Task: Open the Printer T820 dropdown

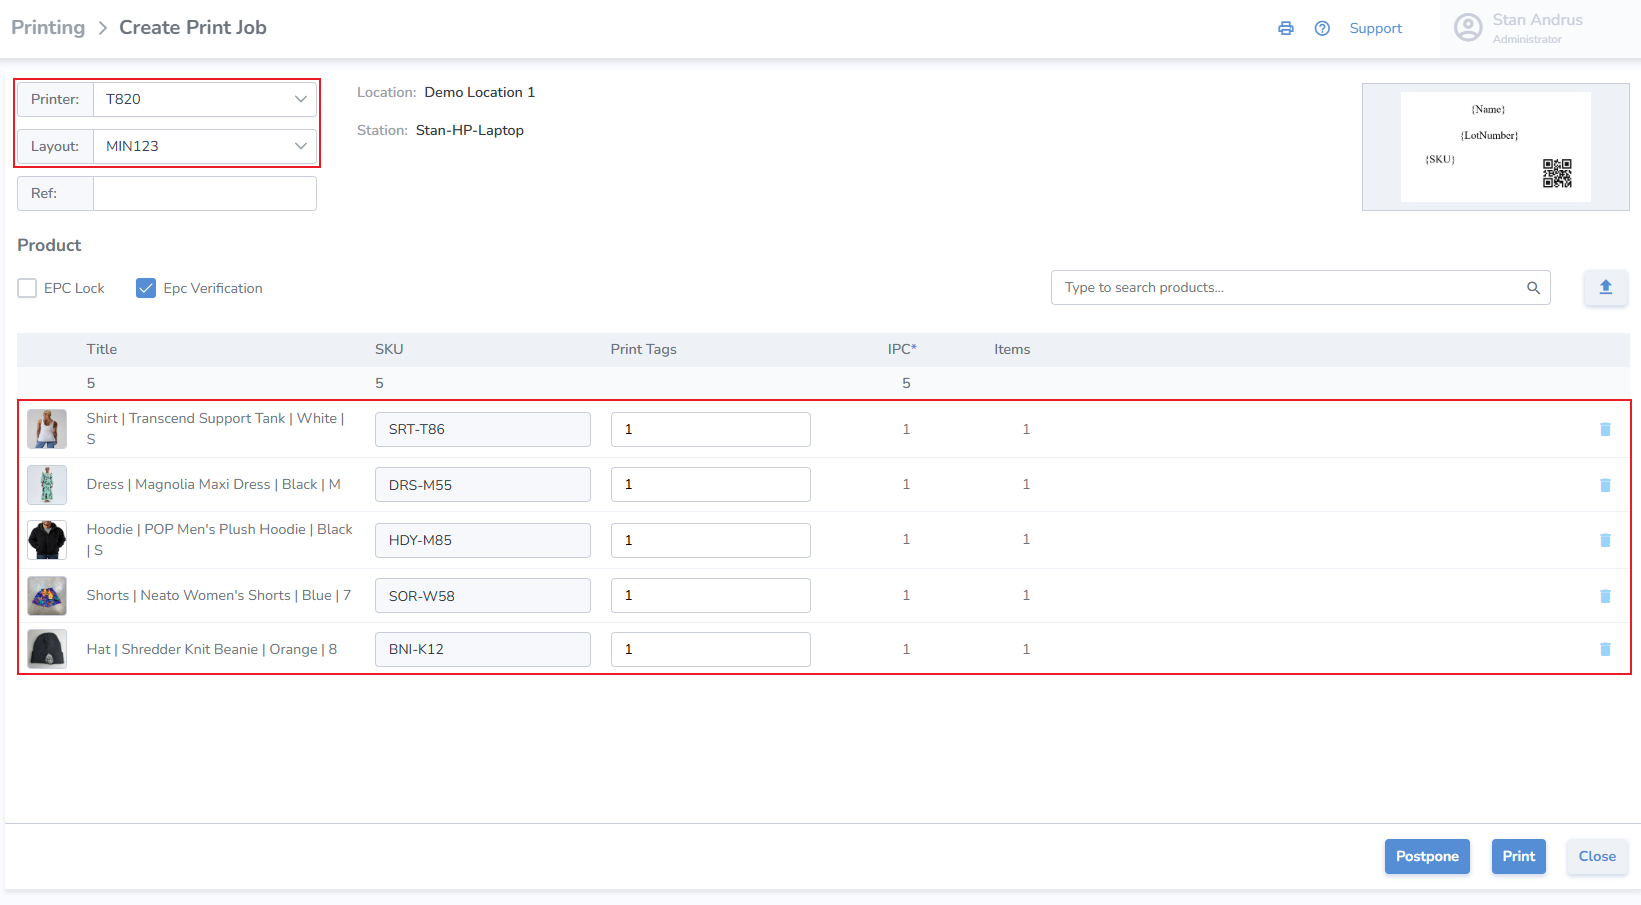Action: tap(204, 99)
